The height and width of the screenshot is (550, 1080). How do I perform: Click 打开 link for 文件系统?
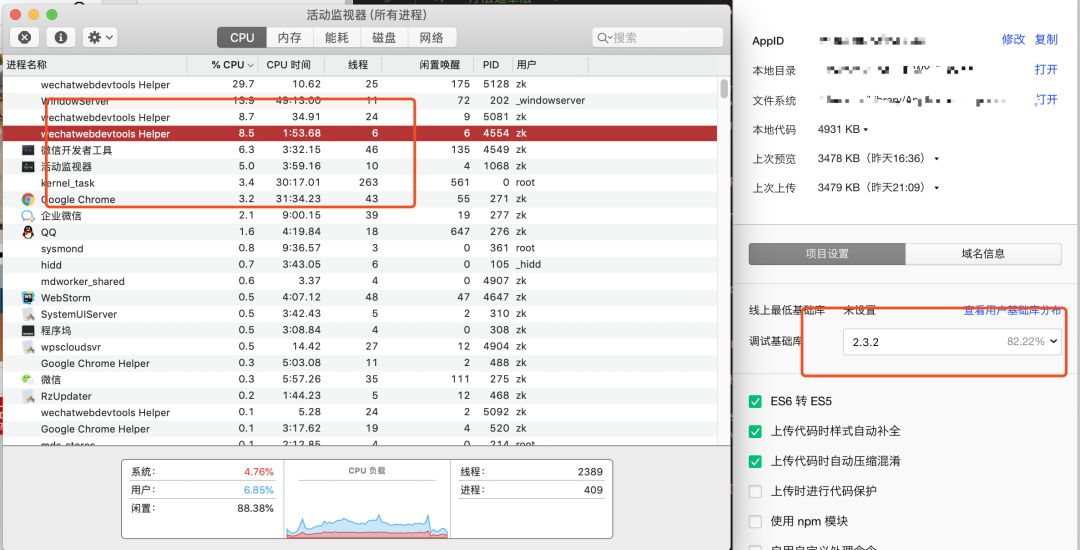point(1046,100)
